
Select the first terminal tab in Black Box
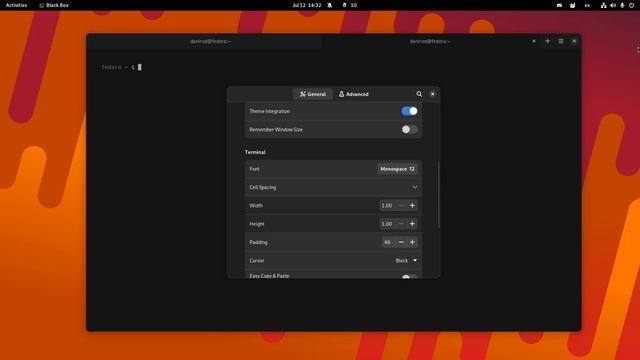click(x=211, y=41)
